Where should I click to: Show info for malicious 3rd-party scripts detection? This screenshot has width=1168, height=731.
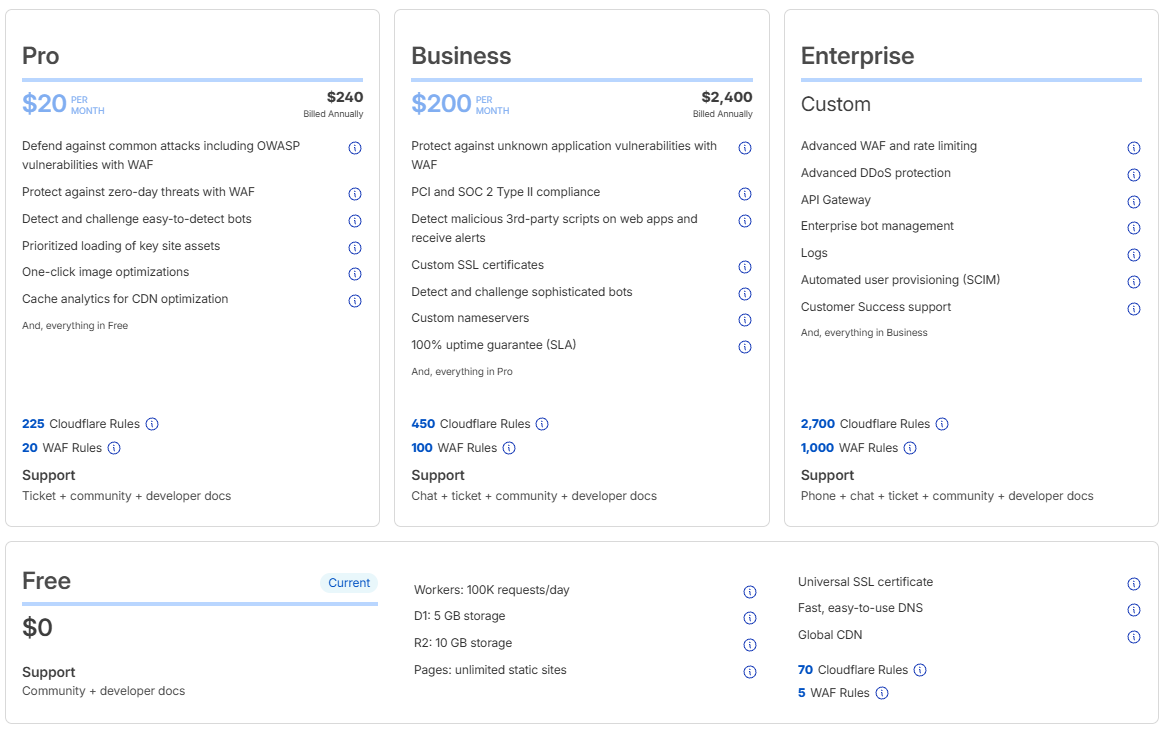[x=745, y=221]
